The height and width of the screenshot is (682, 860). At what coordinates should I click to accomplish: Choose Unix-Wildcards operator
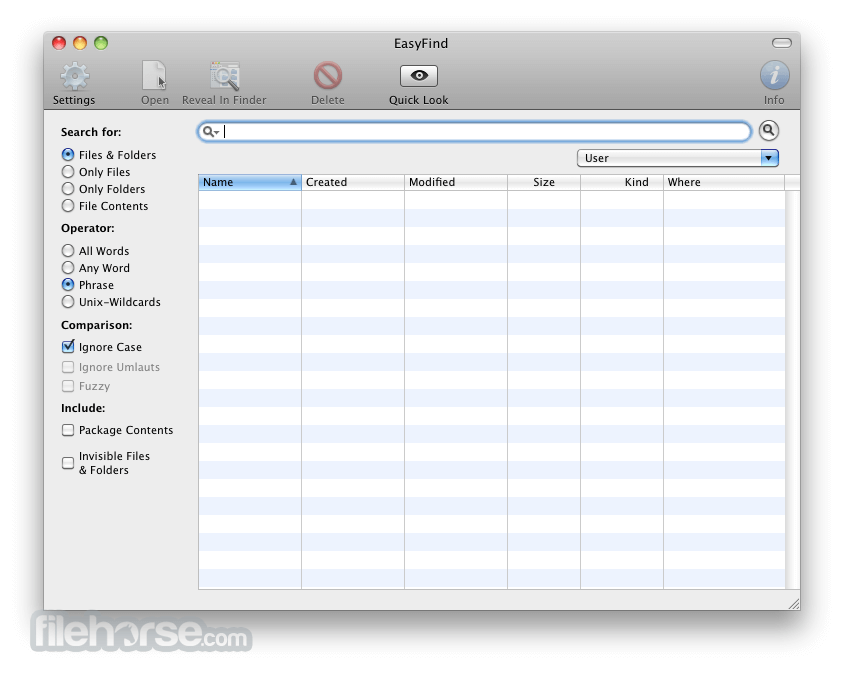coord(68,302)
